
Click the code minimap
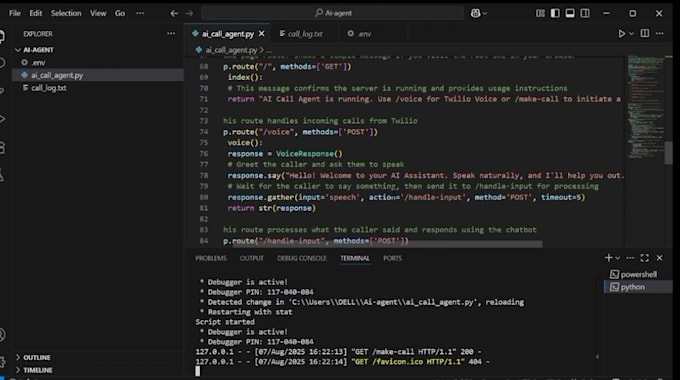pyautogui.click(x=646, y=108)
